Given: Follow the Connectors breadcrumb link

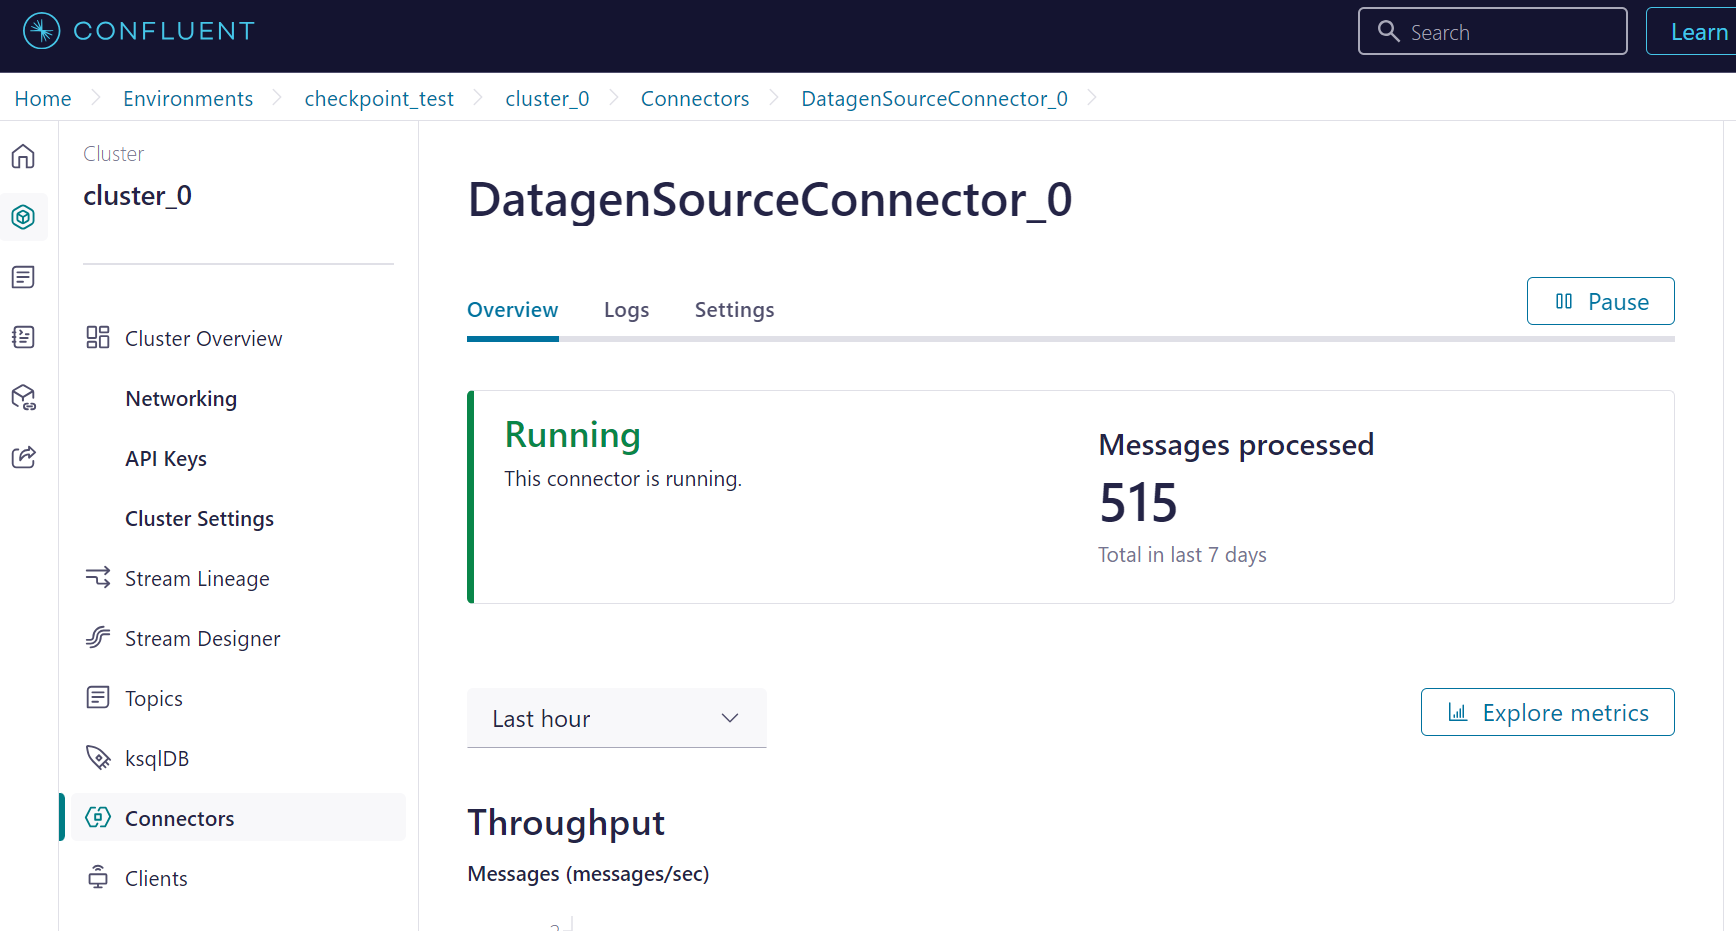Looking at the screenshot, I should (695, 98).
